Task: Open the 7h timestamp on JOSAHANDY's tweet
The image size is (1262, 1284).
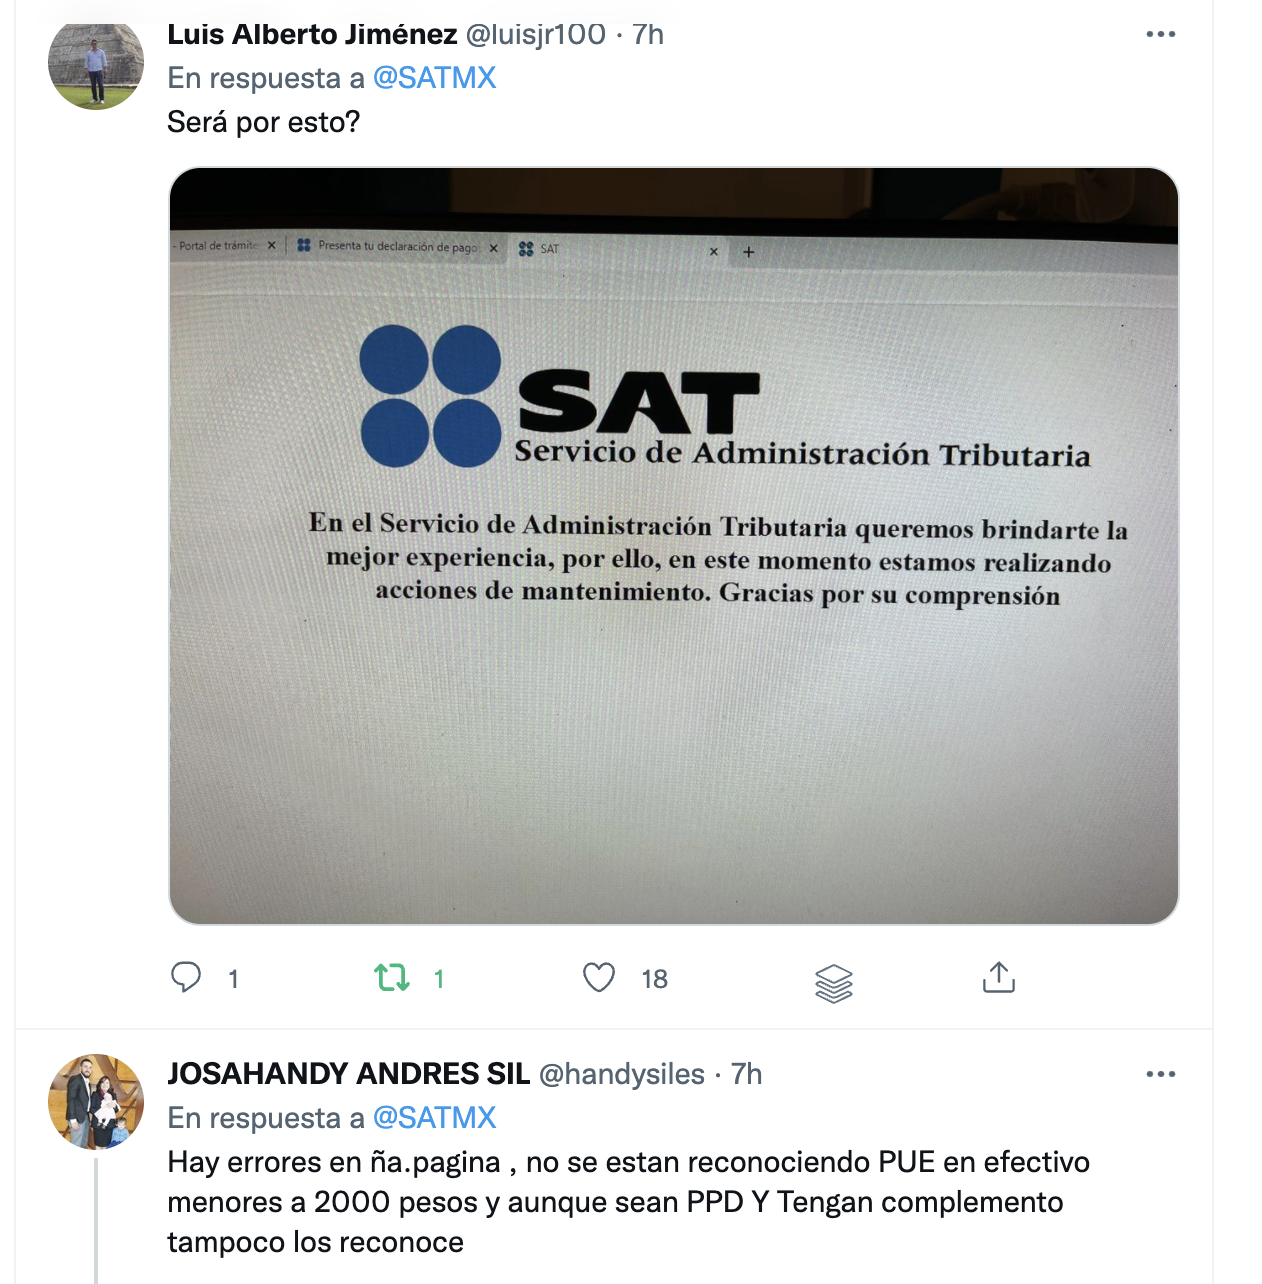Action: (x=746, y=1074)
